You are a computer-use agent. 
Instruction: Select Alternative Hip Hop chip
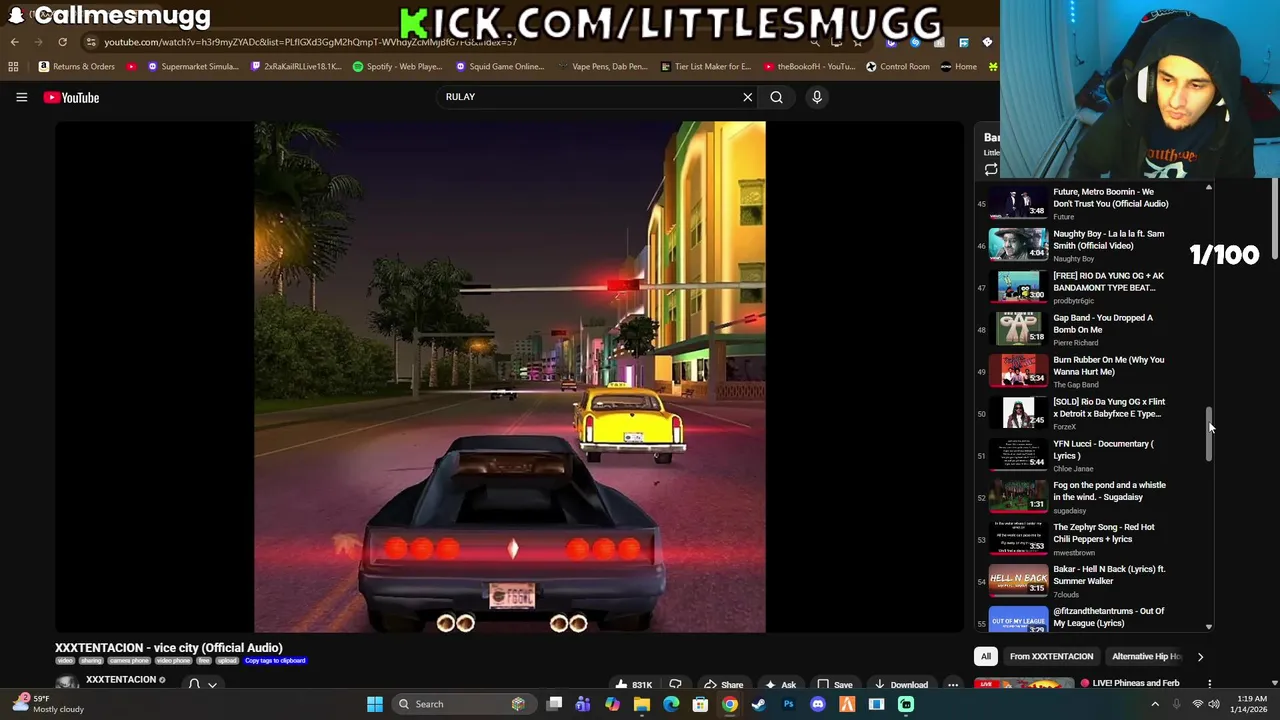tap(1146, 656)
